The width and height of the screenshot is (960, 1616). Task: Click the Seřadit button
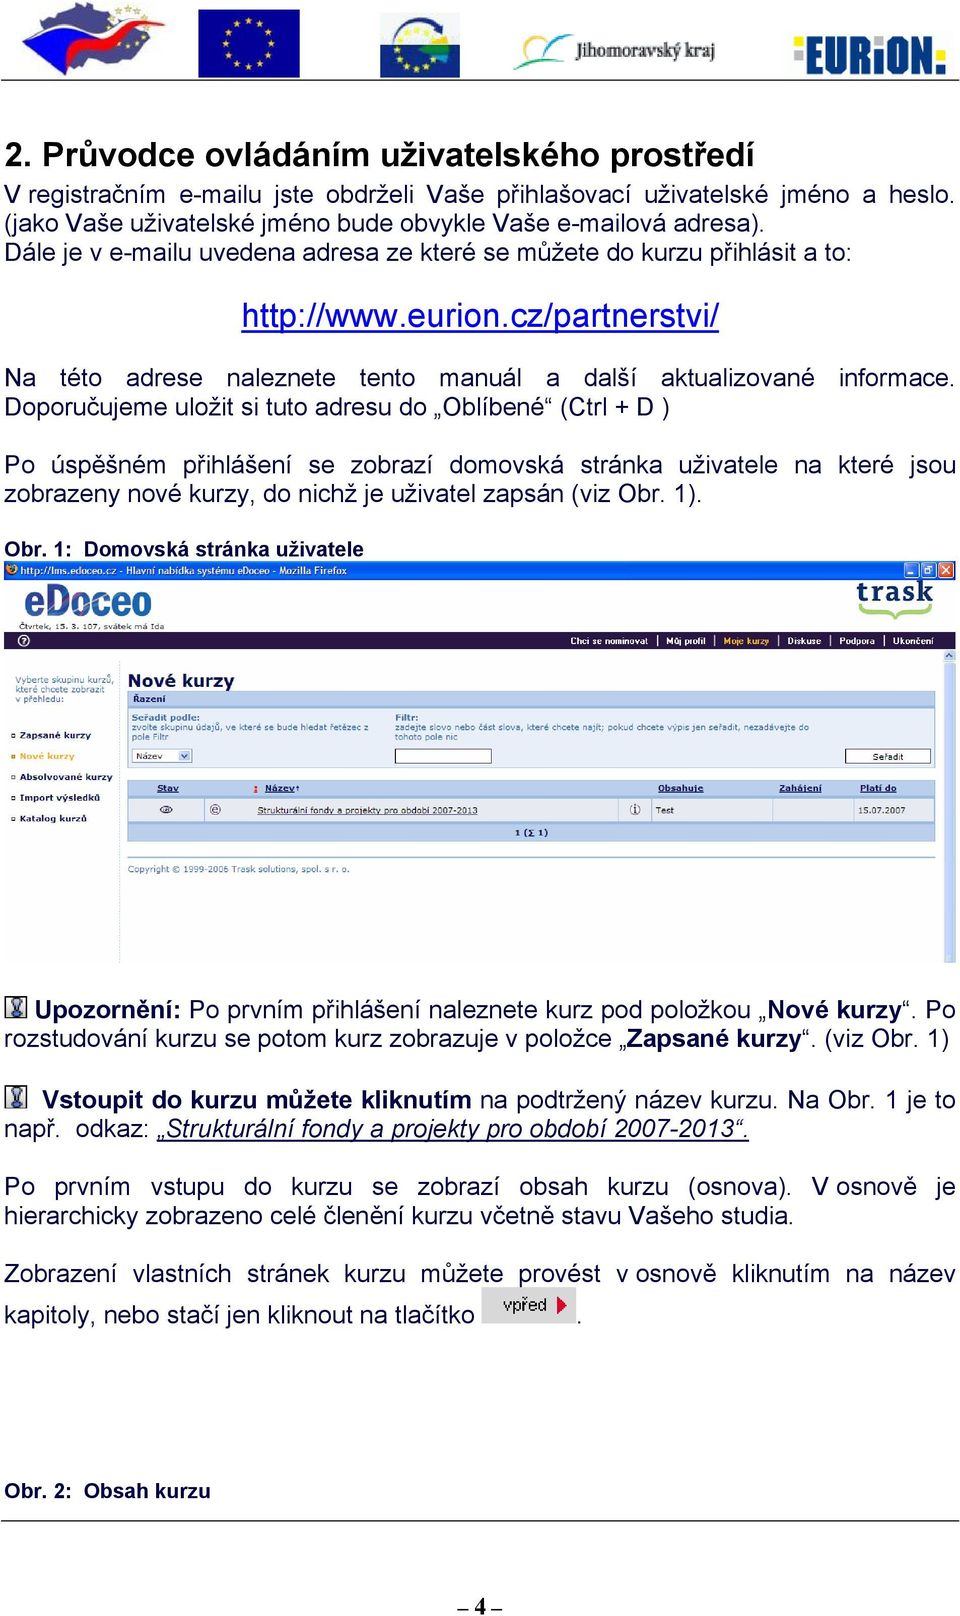pyautogui.click(x=887, y=756)
